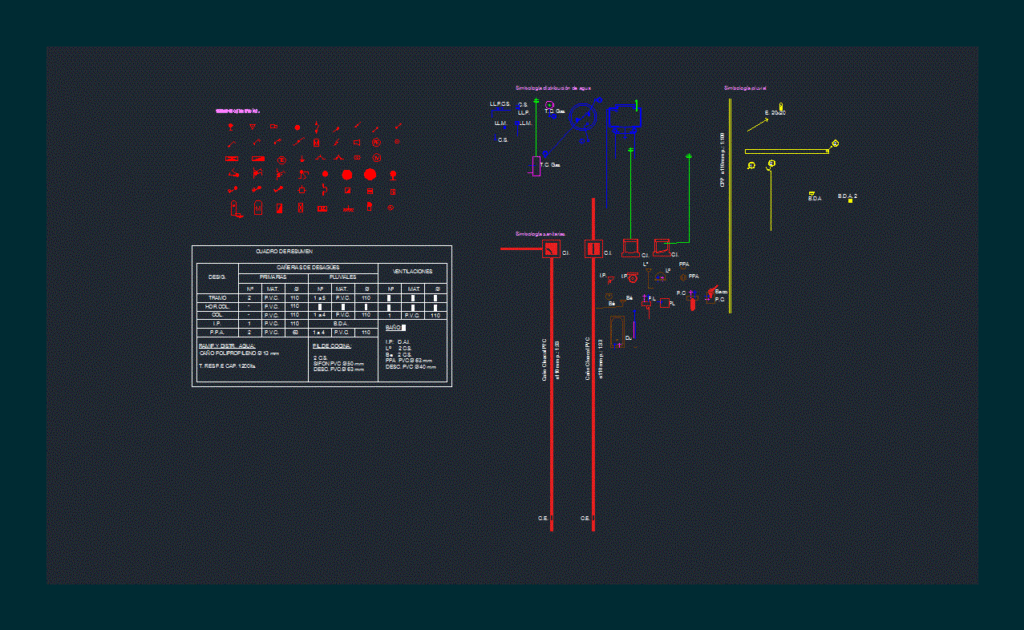Click the VENTILACIONES column header
This screenshot has width=1024, height=630.
pos(412,272)
